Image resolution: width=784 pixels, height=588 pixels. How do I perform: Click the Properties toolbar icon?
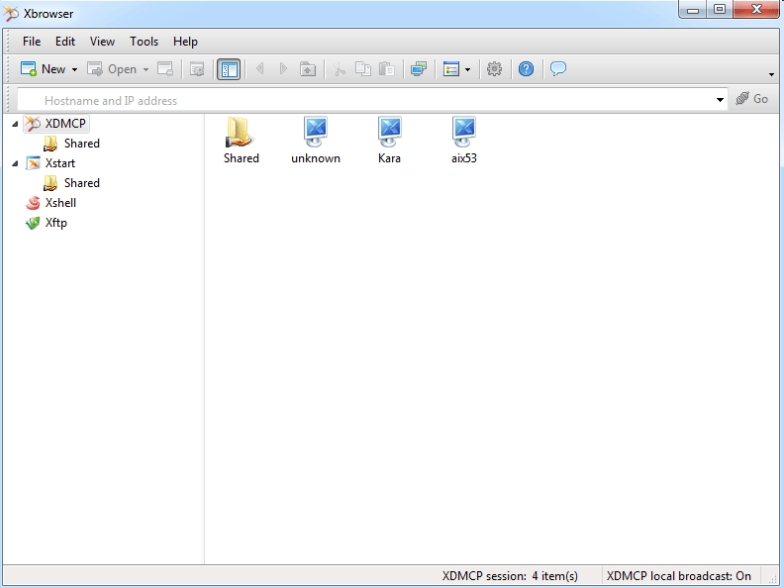point(197,69)
